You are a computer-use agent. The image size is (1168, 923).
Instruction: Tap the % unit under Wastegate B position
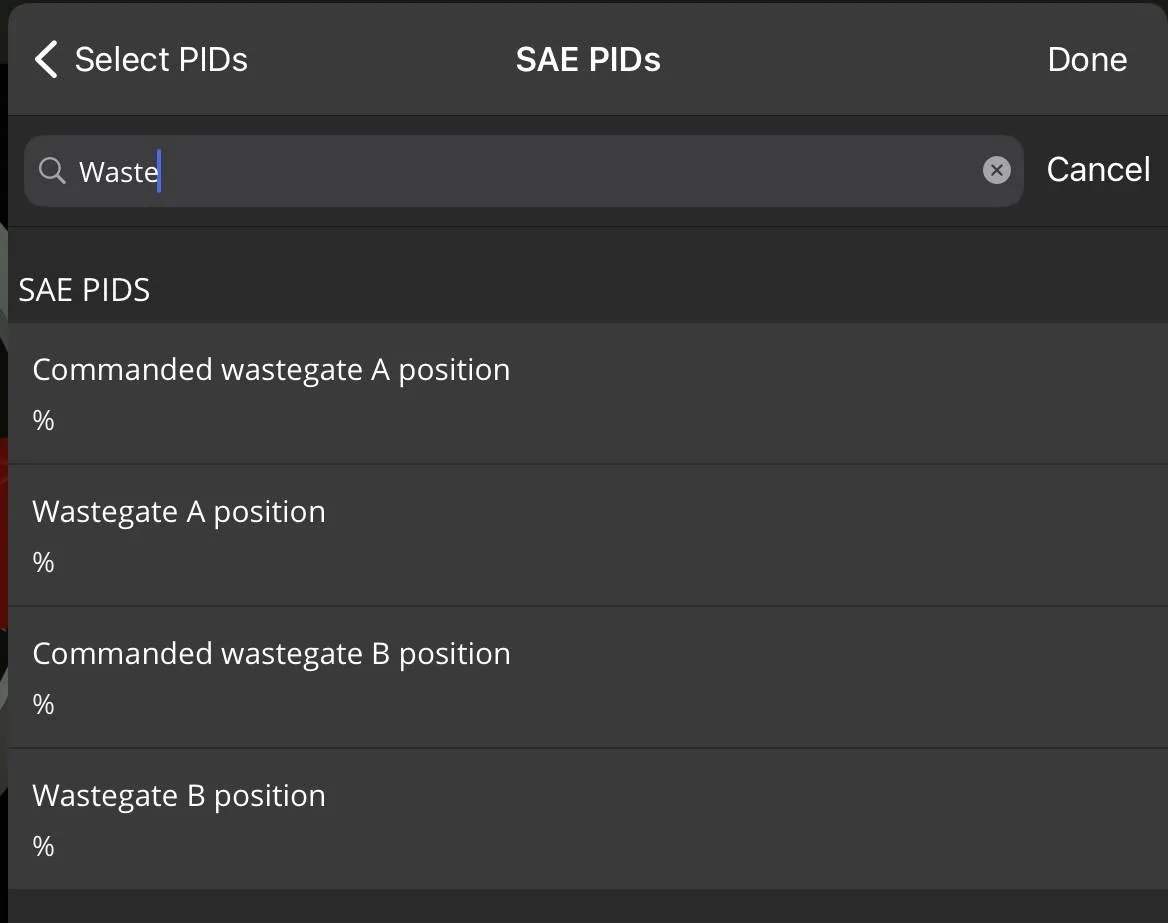43,847
